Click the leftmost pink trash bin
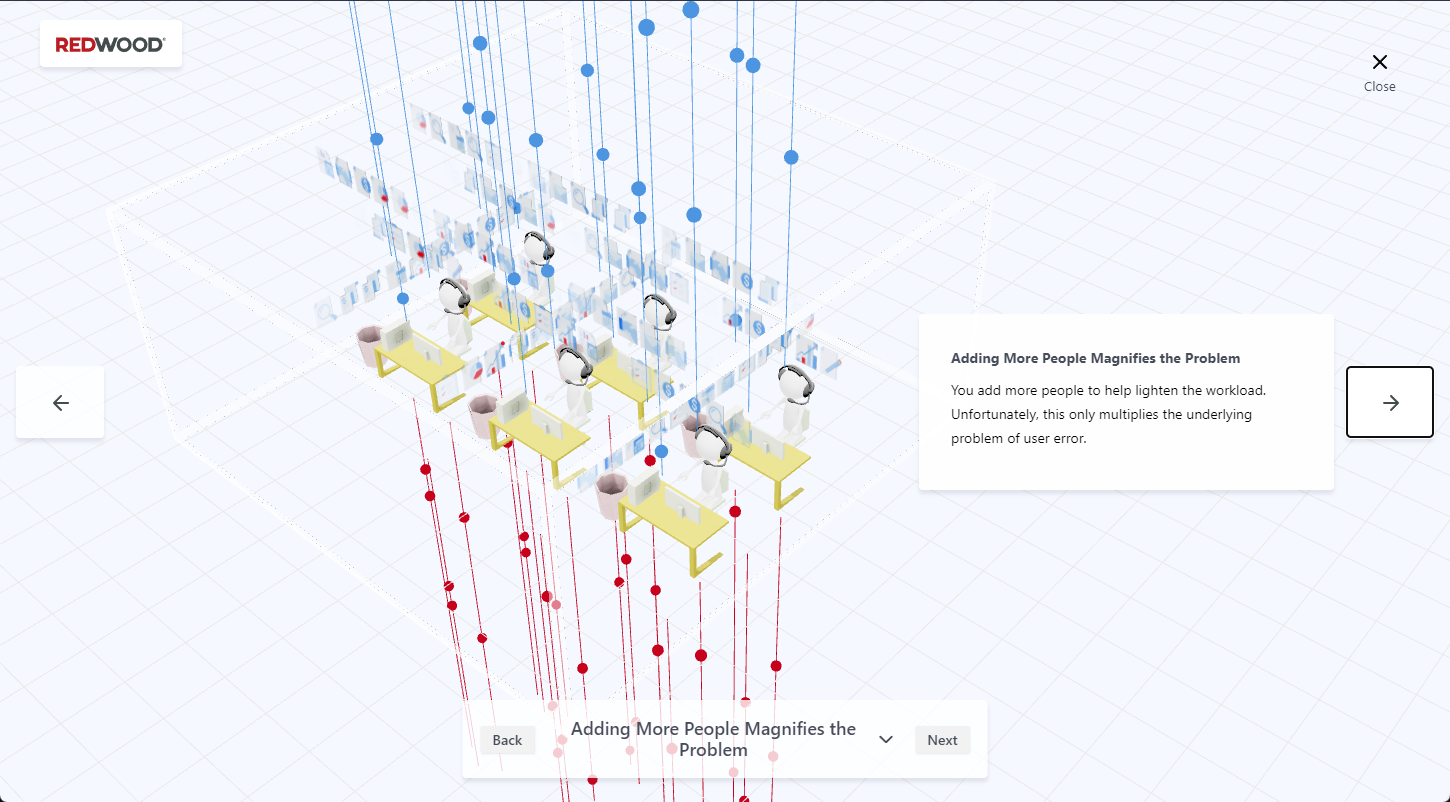The image size is (1450, 802). [371, 346]
